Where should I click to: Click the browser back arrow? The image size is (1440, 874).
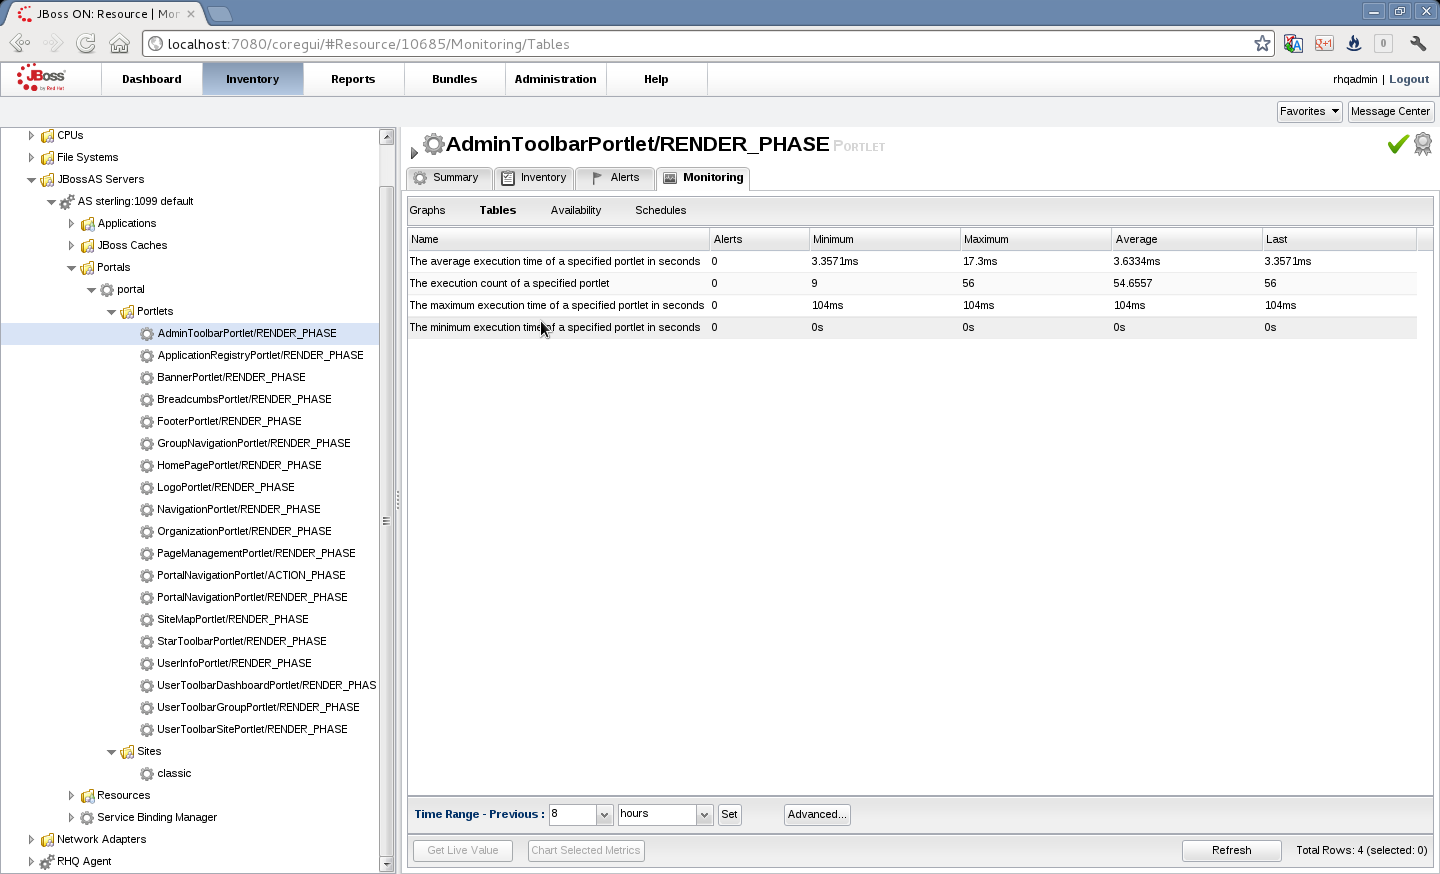(20, 43)
